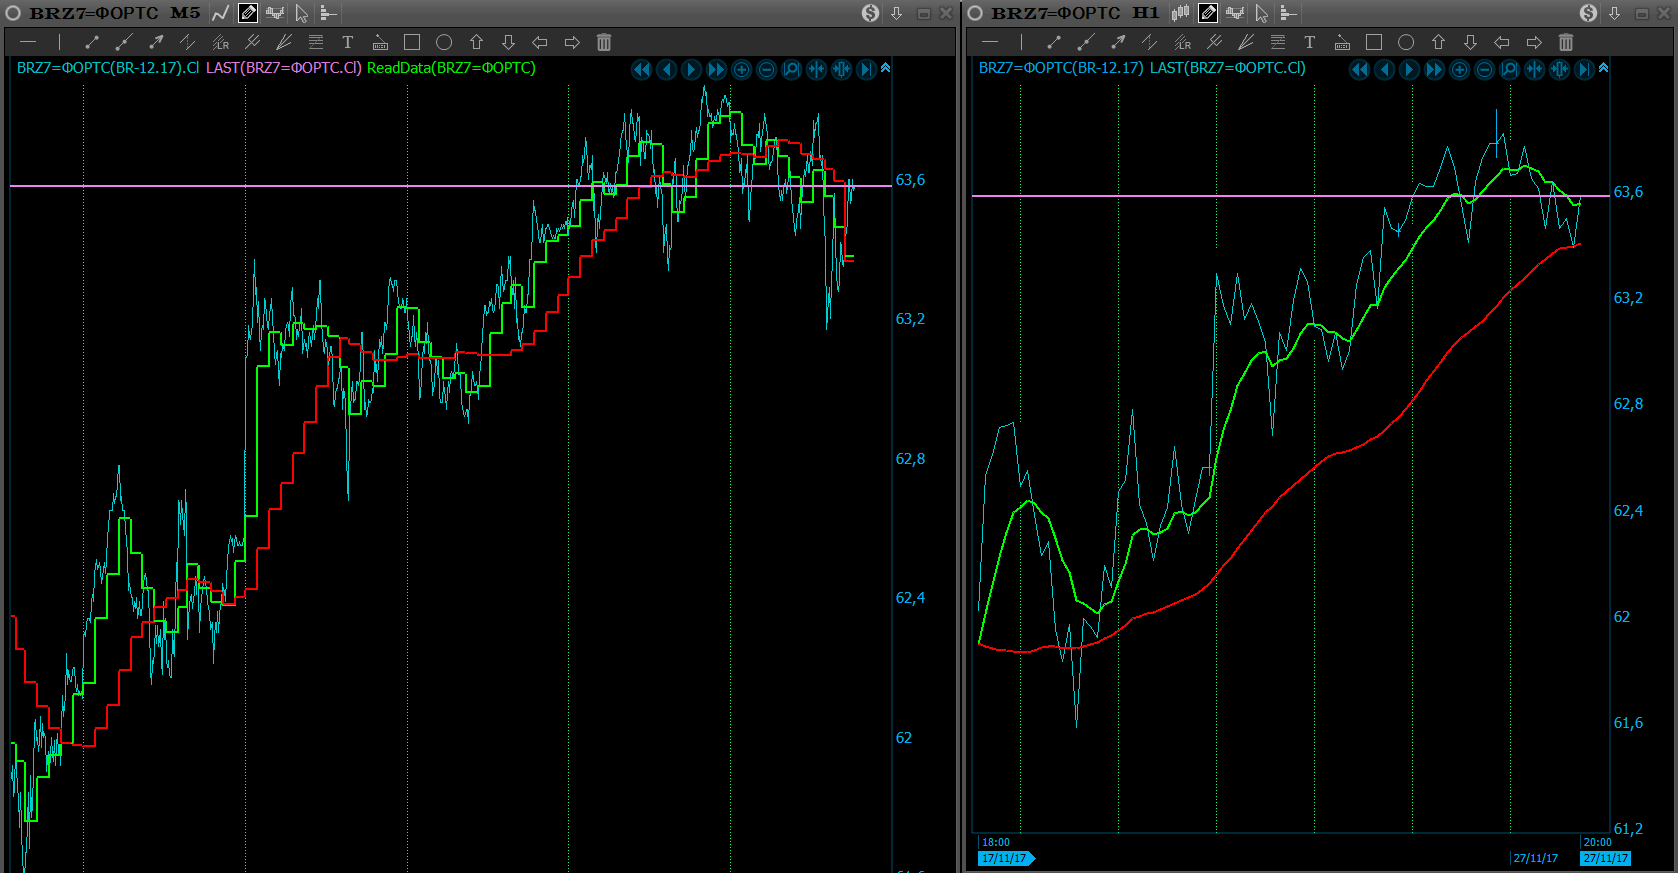Collapse M5 chart legend with double chevron
The image size is (1678, 873).
[885, 68]
